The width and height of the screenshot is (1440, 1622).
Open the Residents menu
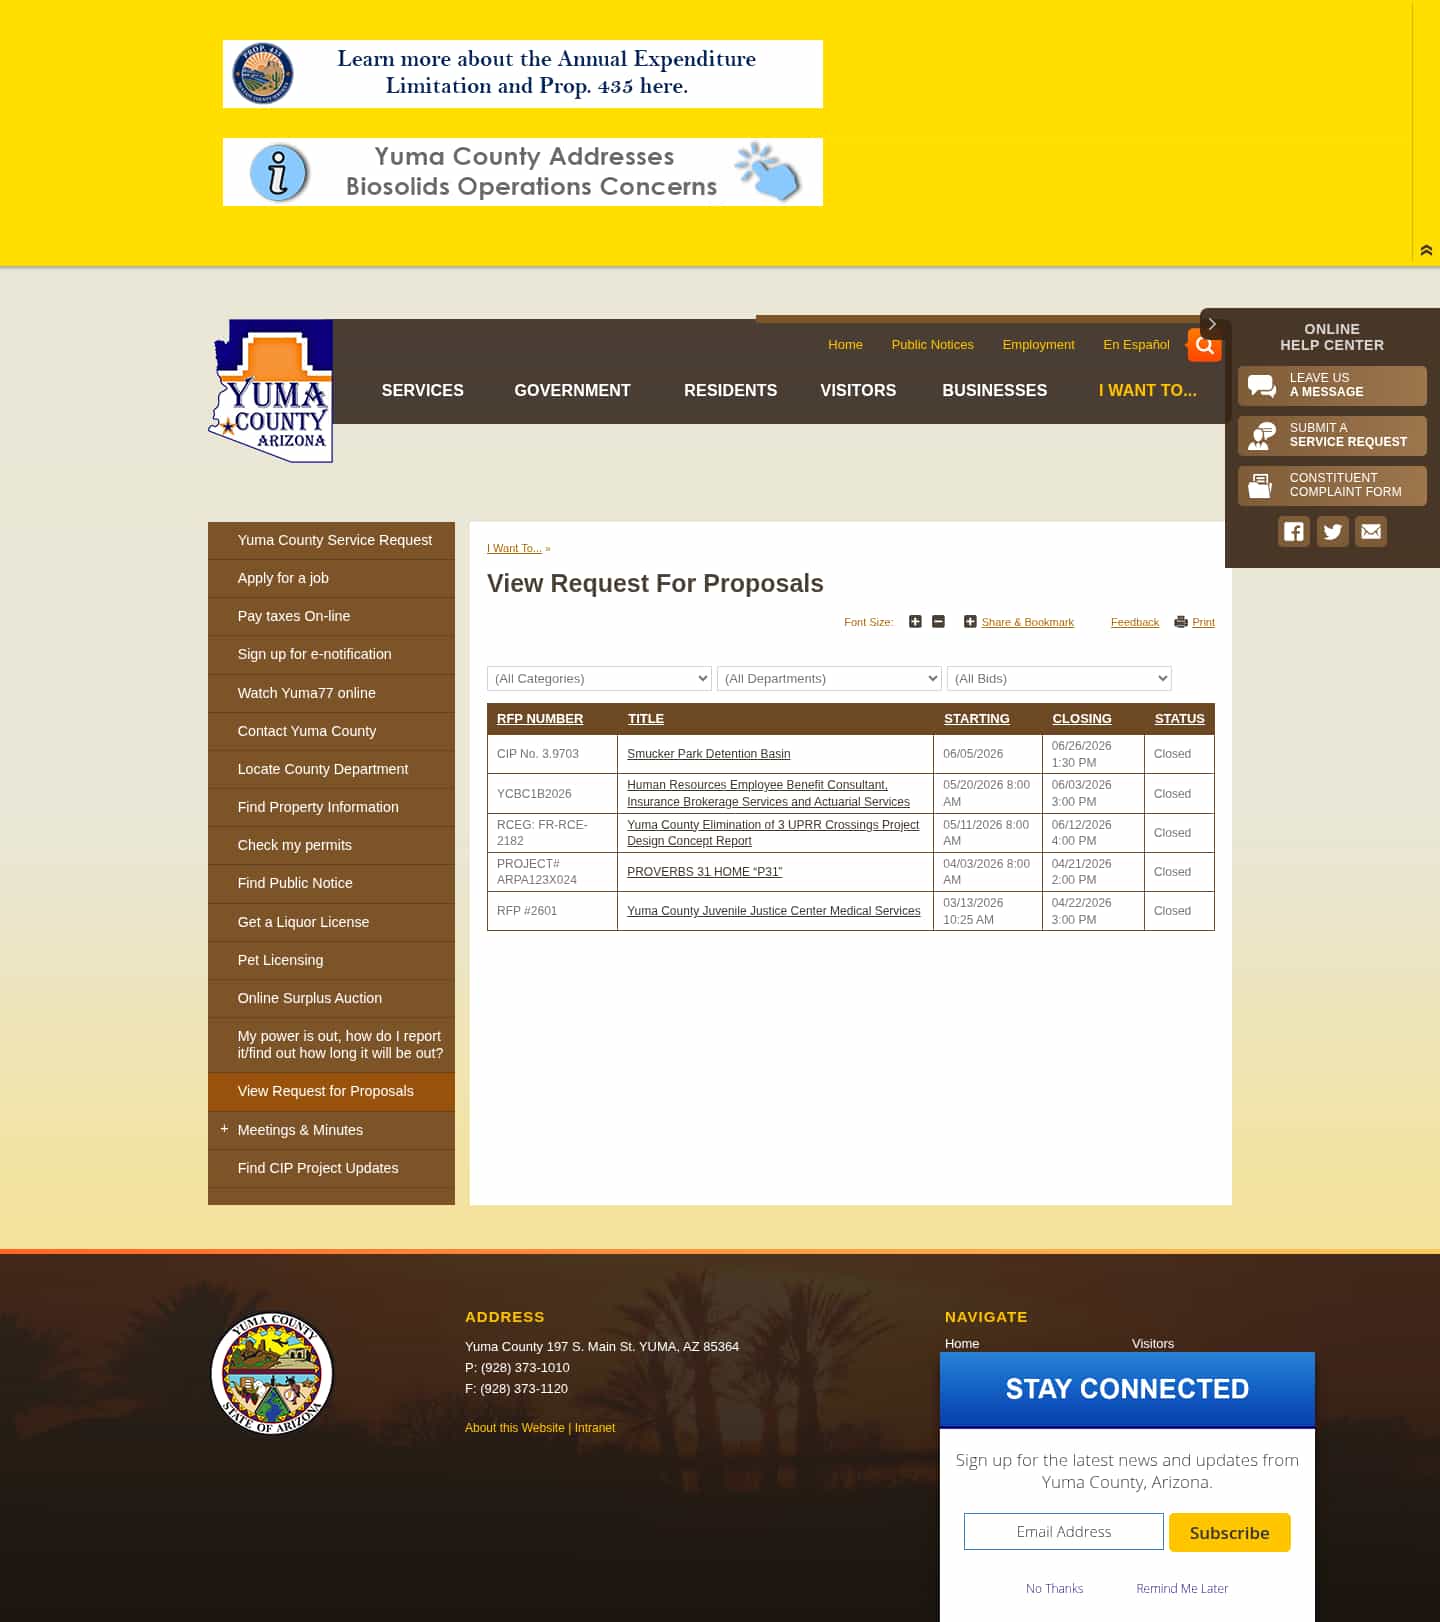tap(730, 391)
